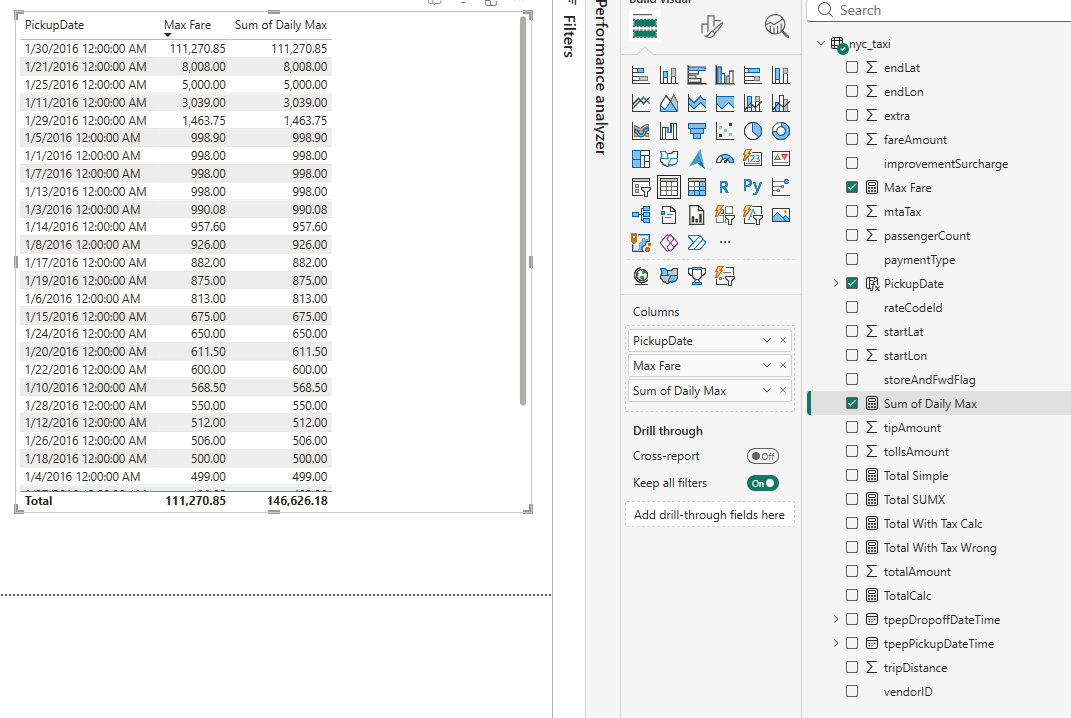Open the Performance analyzer pane

coord(601,77)
